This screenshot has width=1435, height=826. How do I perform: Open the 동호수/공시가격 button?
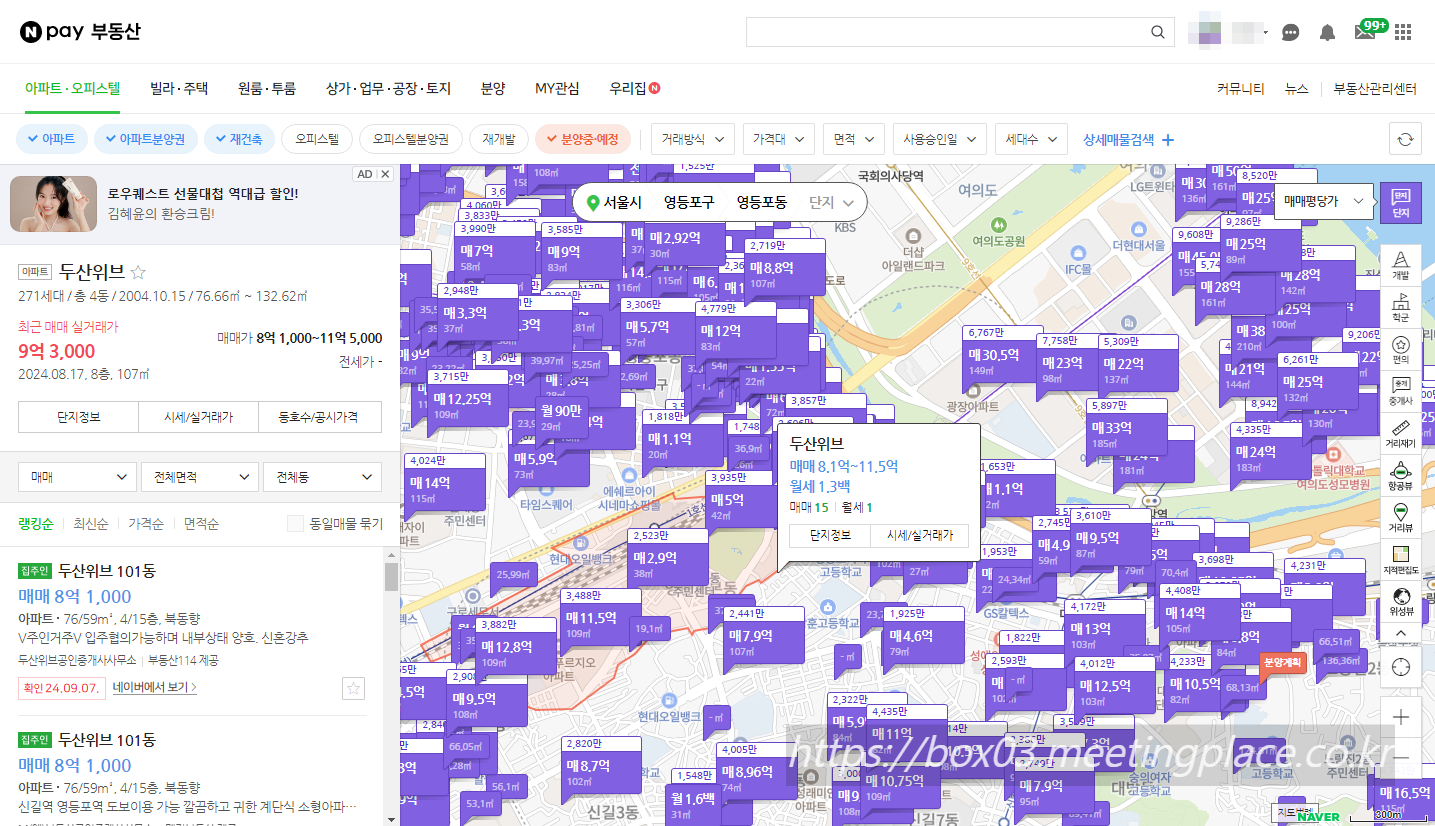click(320, 417)
